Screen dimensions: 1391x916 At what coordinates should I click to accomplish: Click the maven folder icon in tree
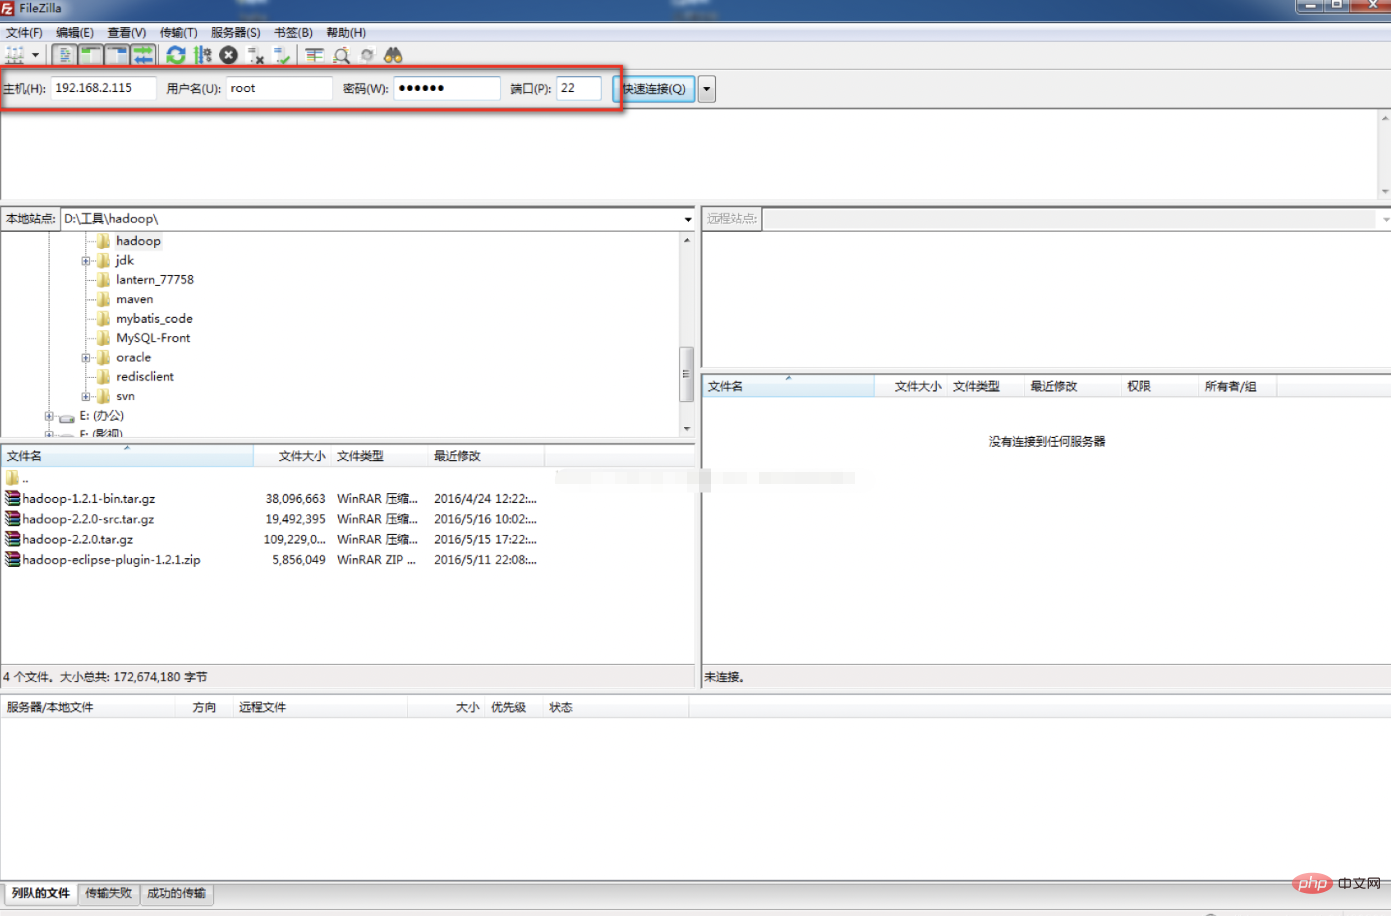[x=103, y=299]
